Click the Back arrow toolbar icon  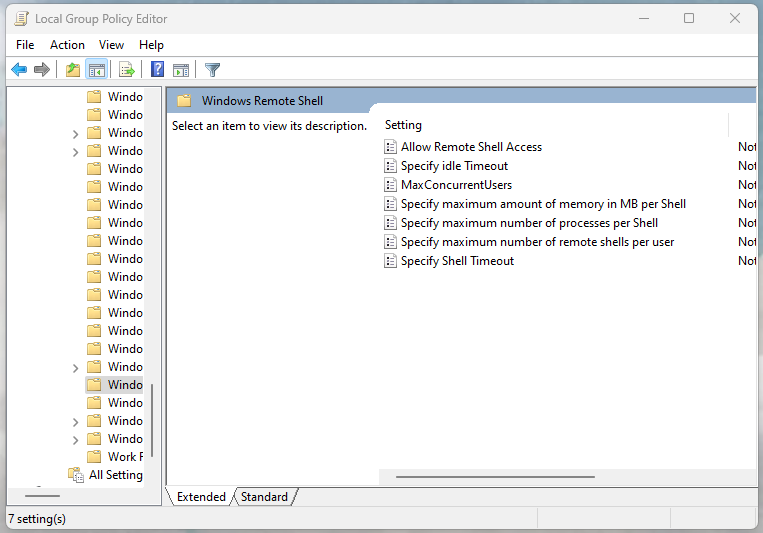[x=19, y=69]
